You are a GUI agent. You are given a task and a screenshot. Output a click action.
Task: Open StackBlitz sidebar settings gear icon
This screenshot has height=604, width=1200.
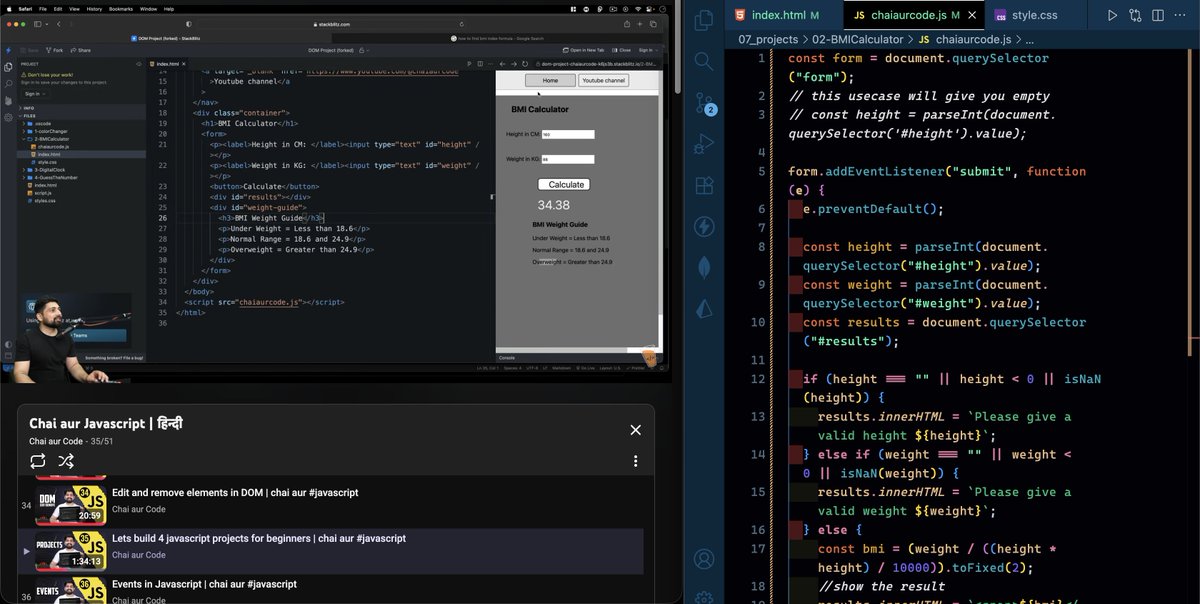coord(8,116)
